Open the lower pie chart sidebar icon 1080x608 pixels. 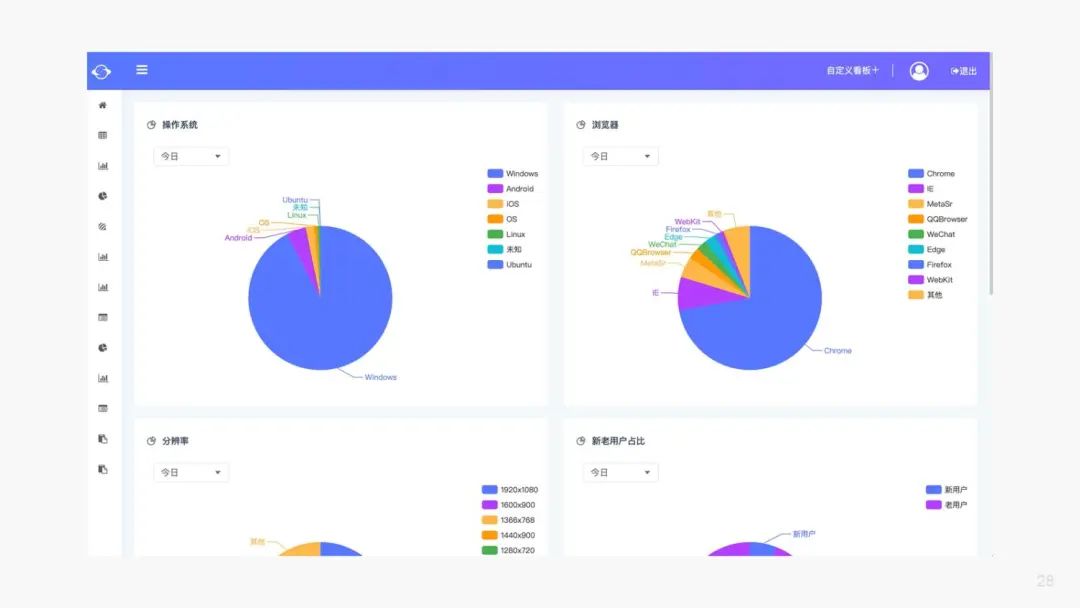click(103, 348)
